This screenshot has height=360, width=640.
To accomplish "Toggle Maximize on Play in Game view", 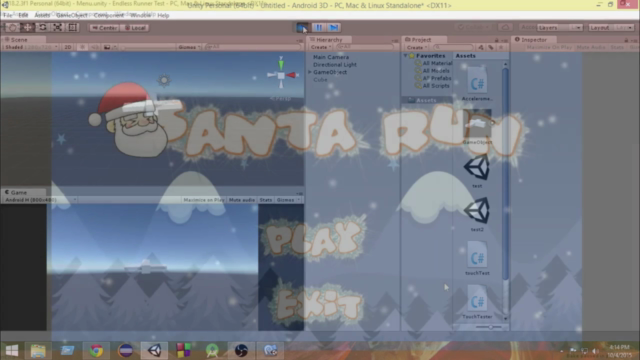I will click(x=204, y=200).
